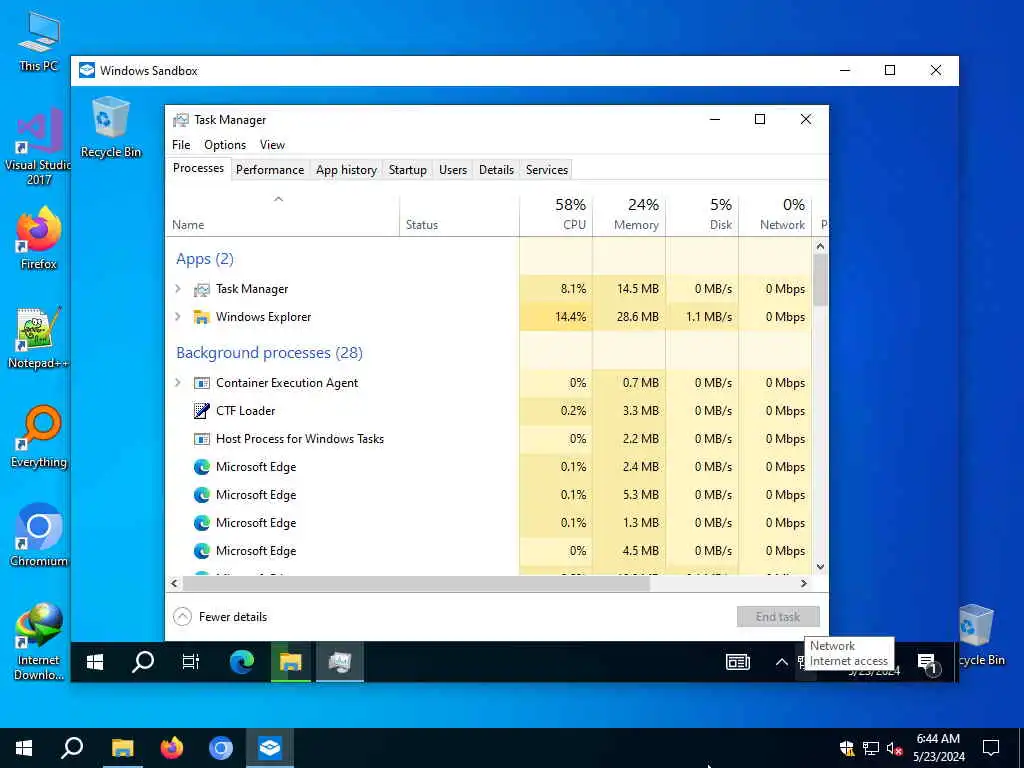Open host taskbar Search
Viewport: 1024px width, 768px height.
(72, 748)
